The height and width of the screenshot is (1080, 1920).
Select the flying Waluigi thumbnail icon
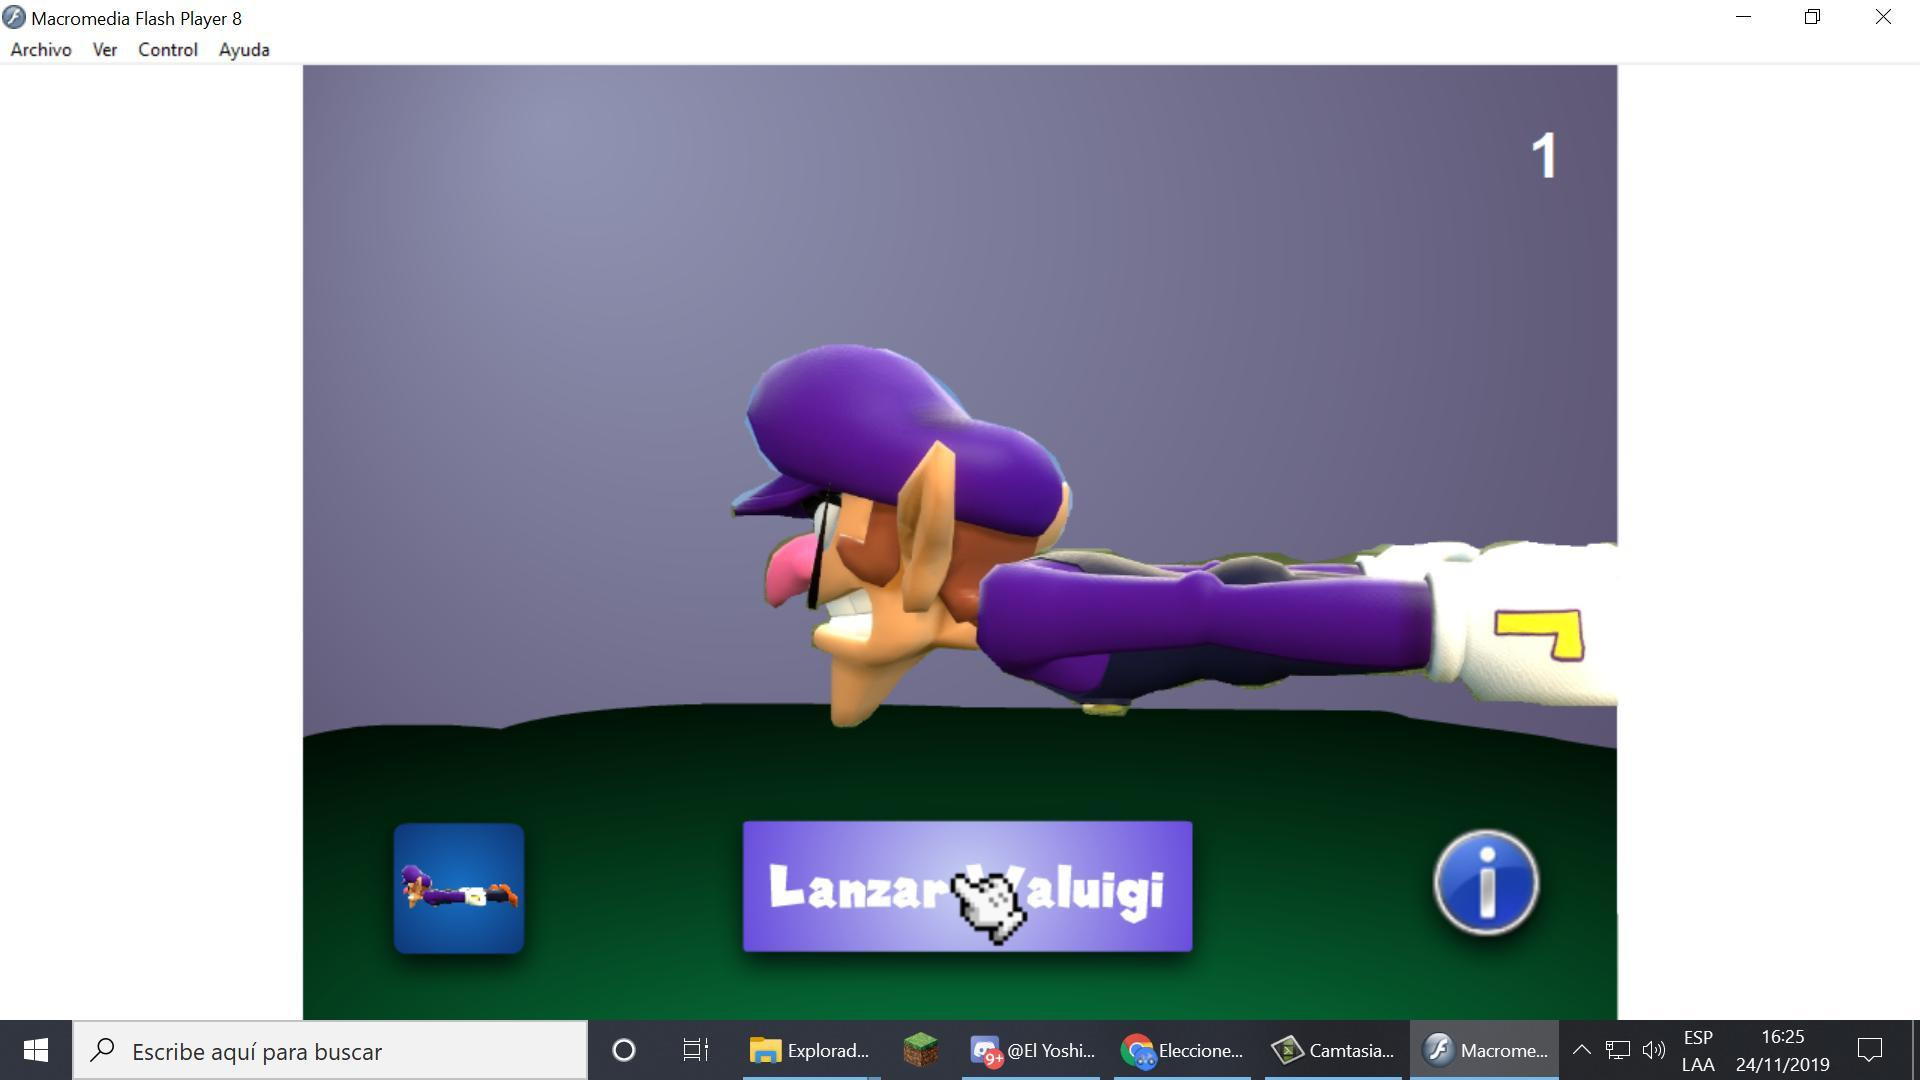coord(459,888)
